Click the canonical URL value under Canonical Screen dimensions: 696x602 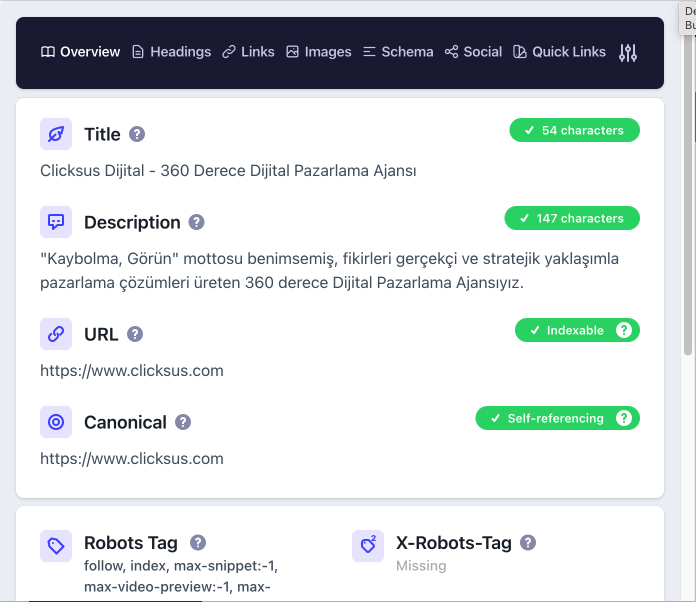pyautogui.click(x=132, y=459)
